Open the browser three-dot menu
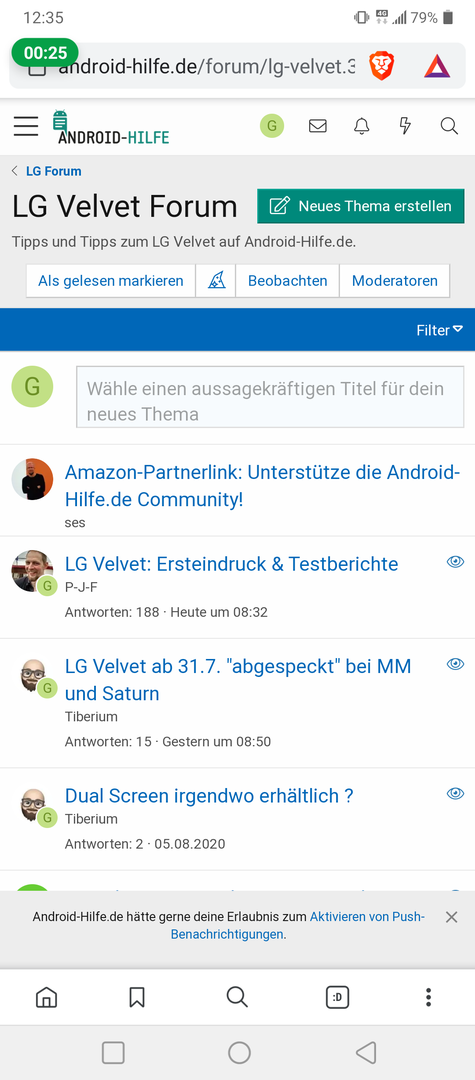 (x=428, y=997)
